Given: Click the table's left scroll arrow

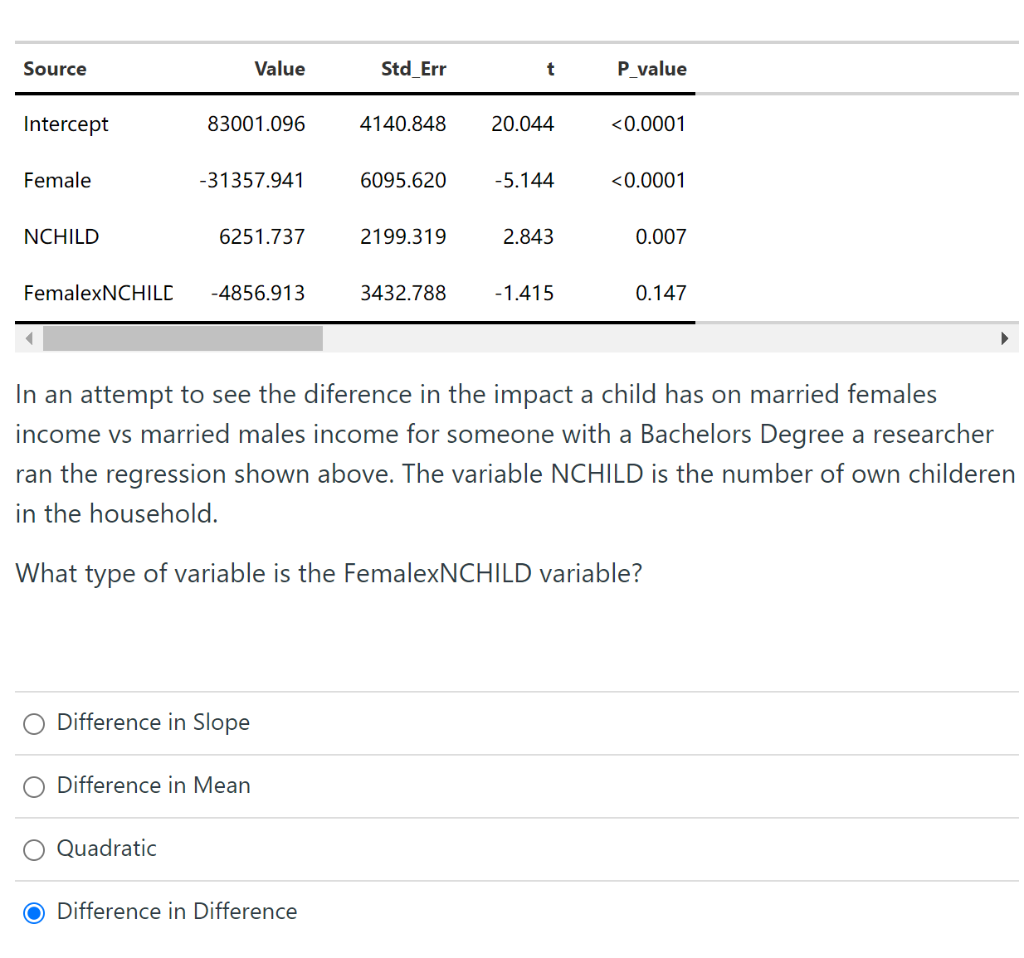Looking at the screenshot, I should 29,338.
